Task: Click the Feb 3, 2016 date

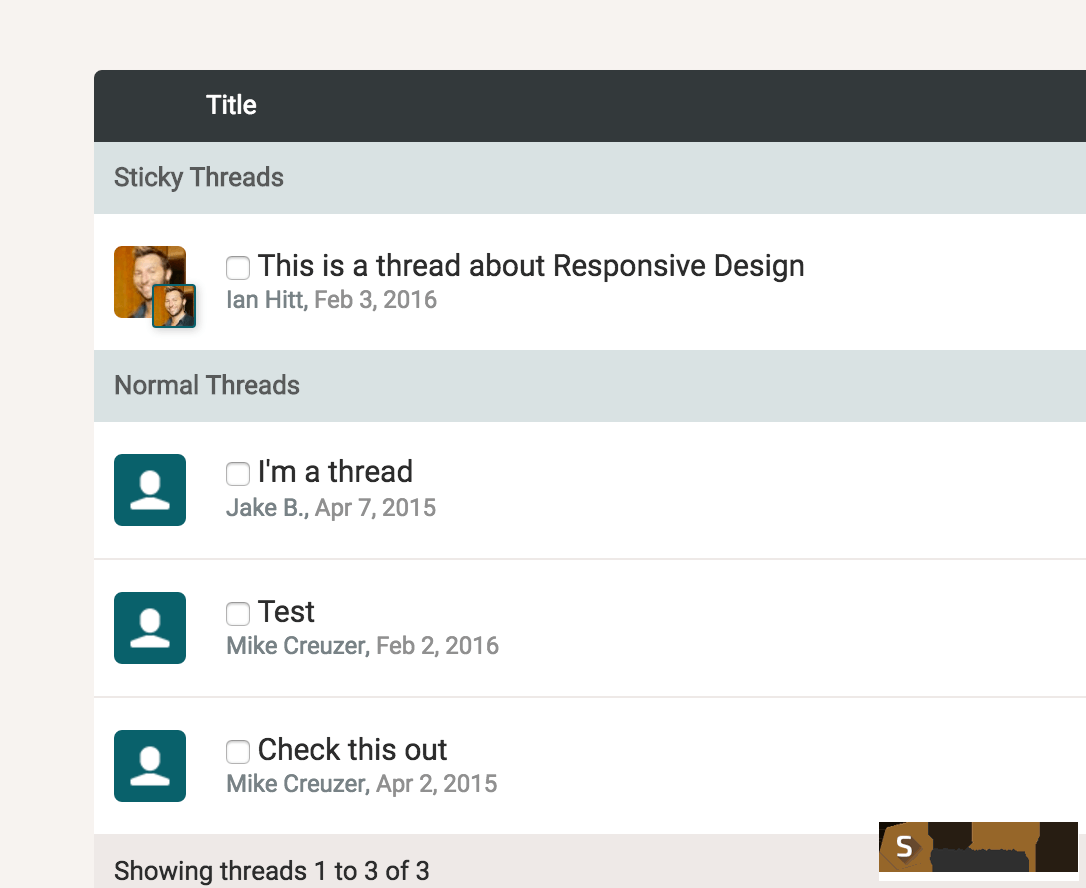Action: [x=375, y=299]
